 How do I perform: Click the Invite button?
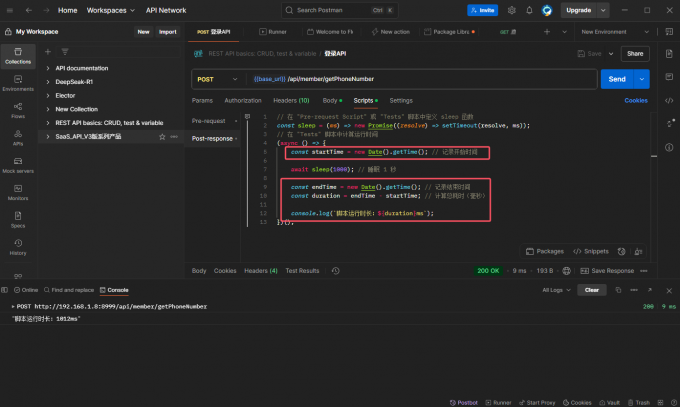(482, 10)
